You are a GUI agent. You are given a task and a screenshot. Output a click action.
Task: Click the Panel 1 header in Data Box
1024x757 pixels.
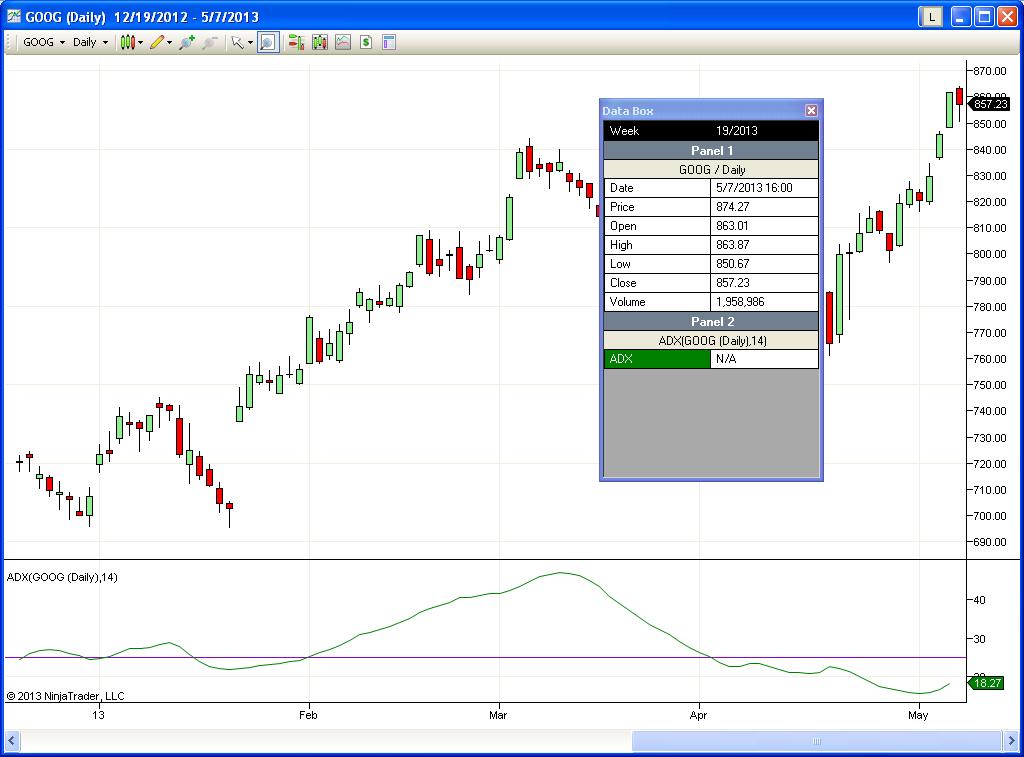point(711,150)
